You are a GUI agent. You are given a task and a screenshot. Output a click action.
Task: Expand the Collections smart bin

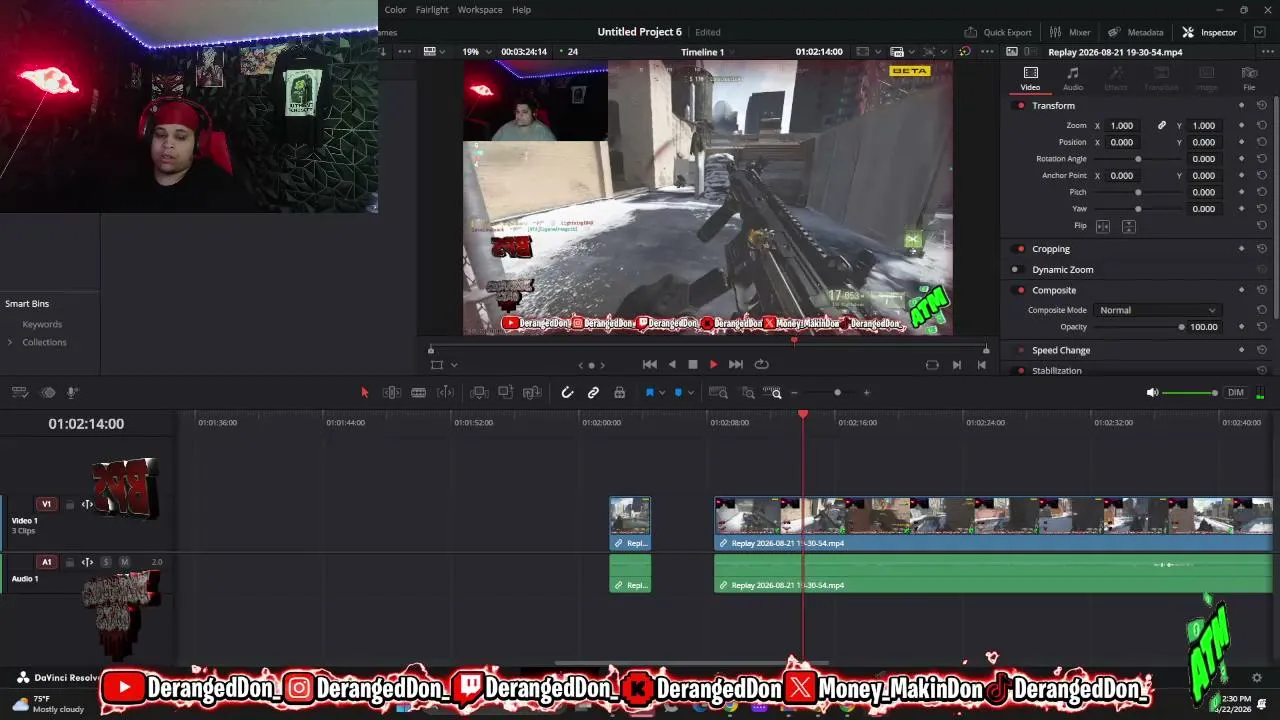10,342
